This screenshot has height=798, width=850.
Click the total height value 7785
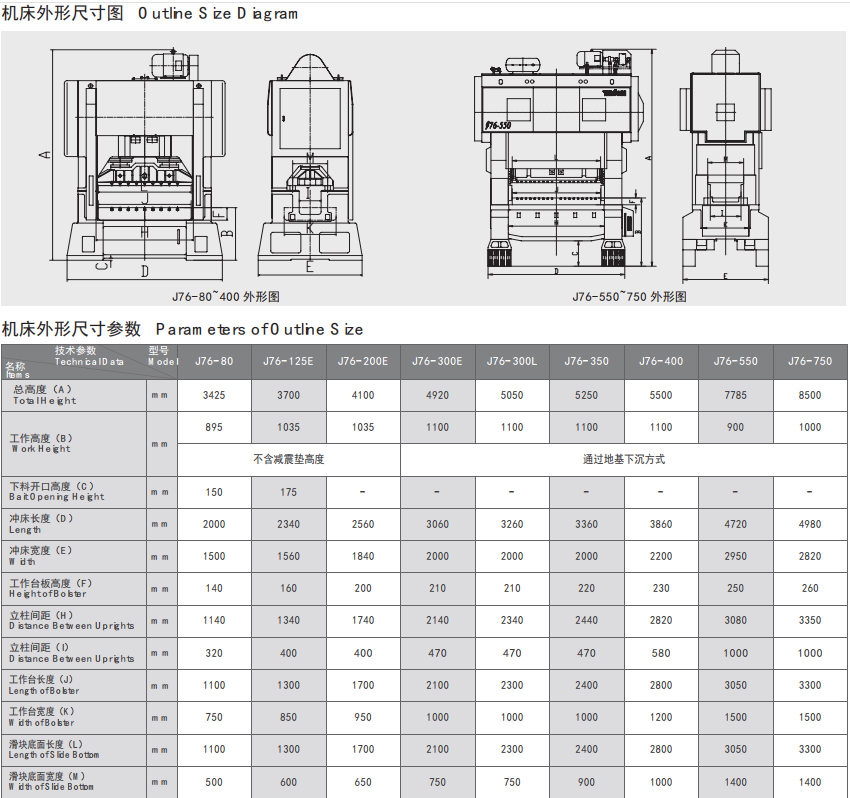[736, 395]
